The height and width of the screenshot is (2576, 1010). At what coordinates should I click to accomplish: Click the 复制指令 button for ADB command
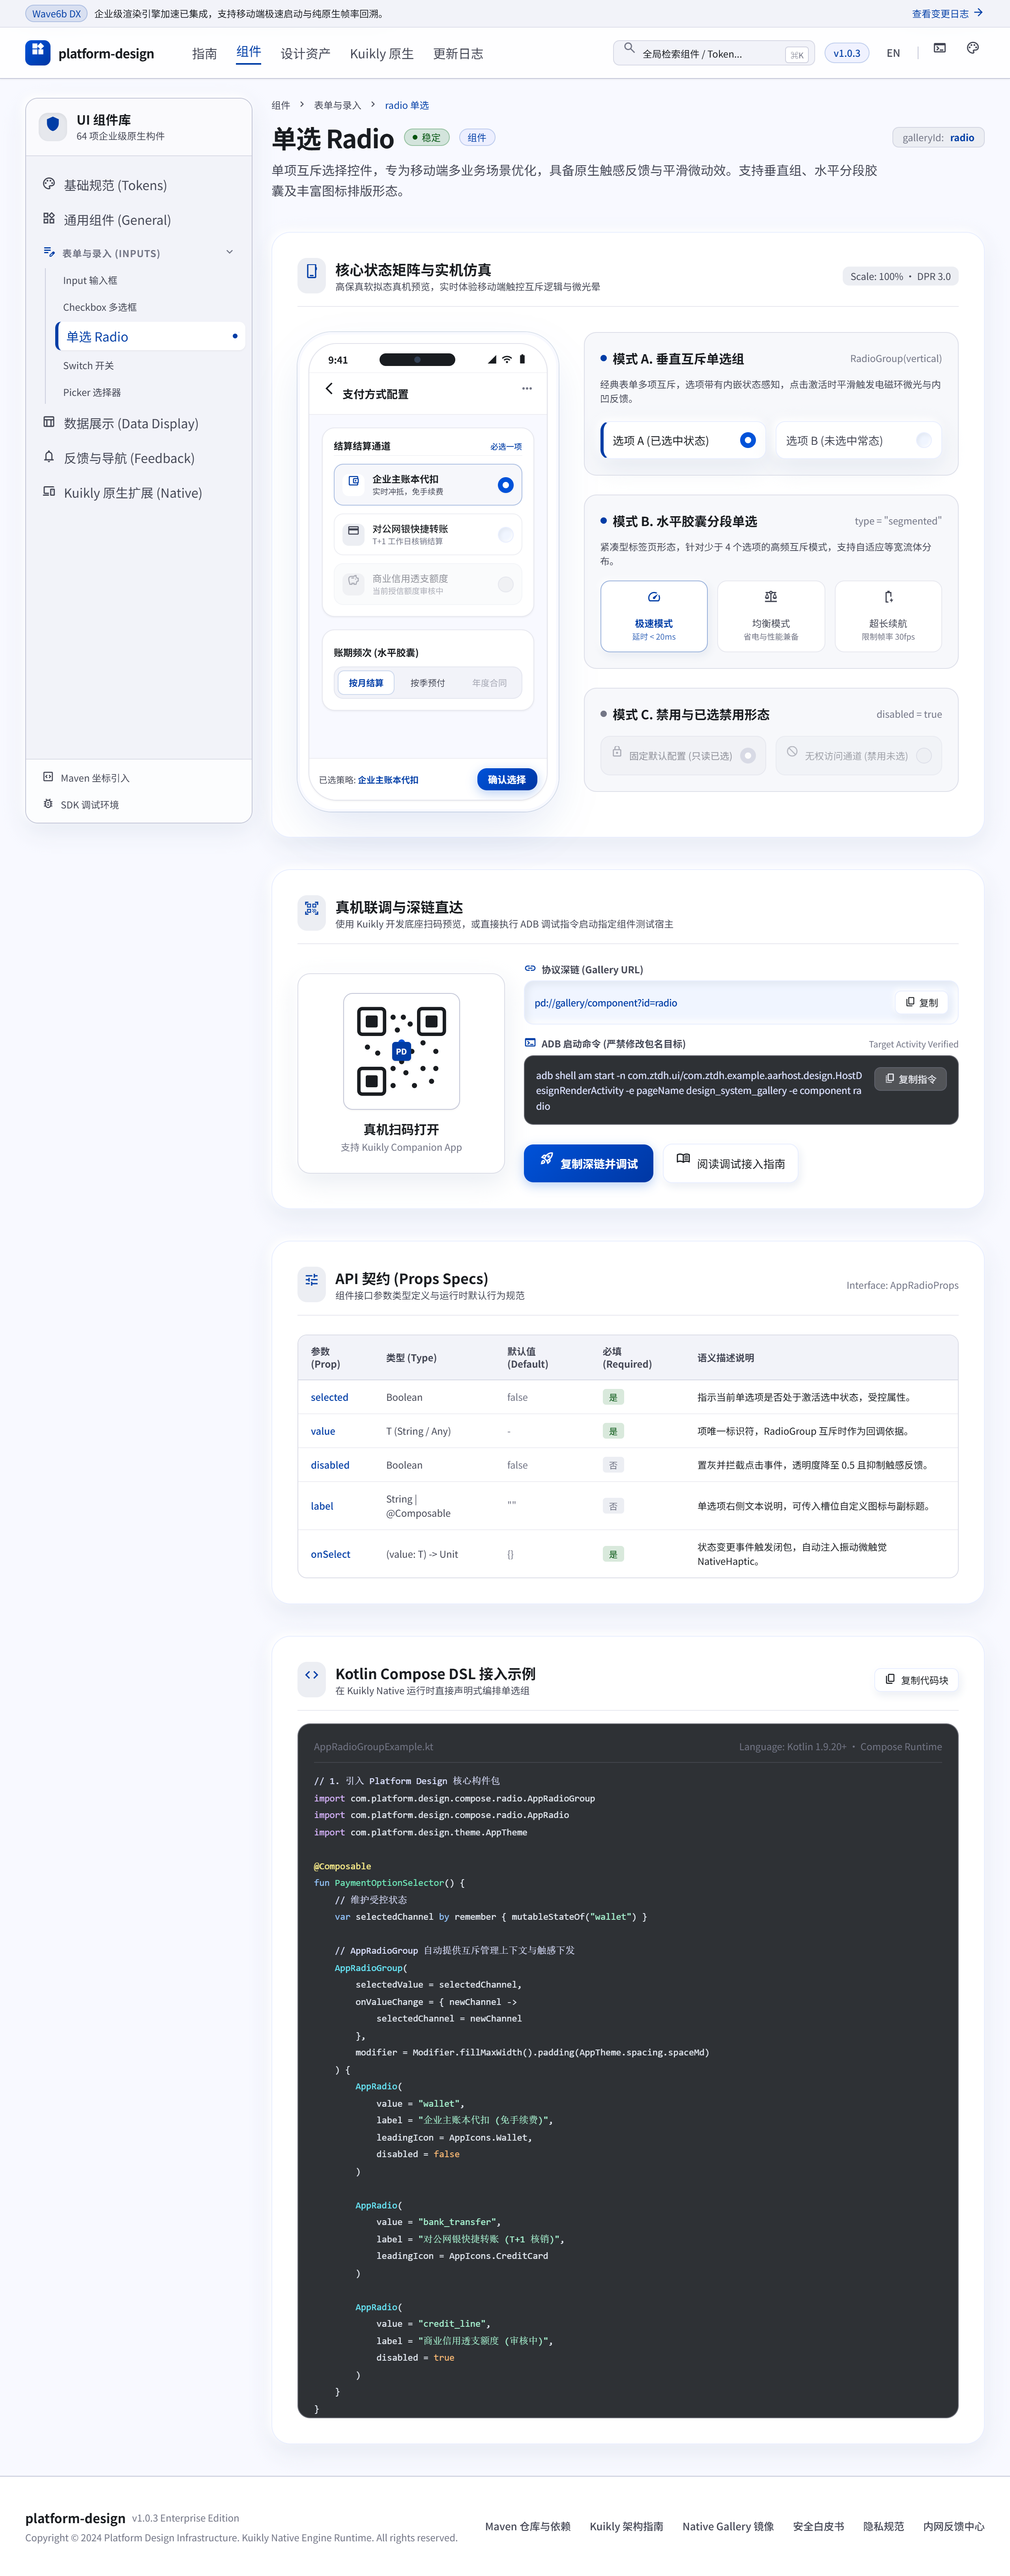[911, 1079]
